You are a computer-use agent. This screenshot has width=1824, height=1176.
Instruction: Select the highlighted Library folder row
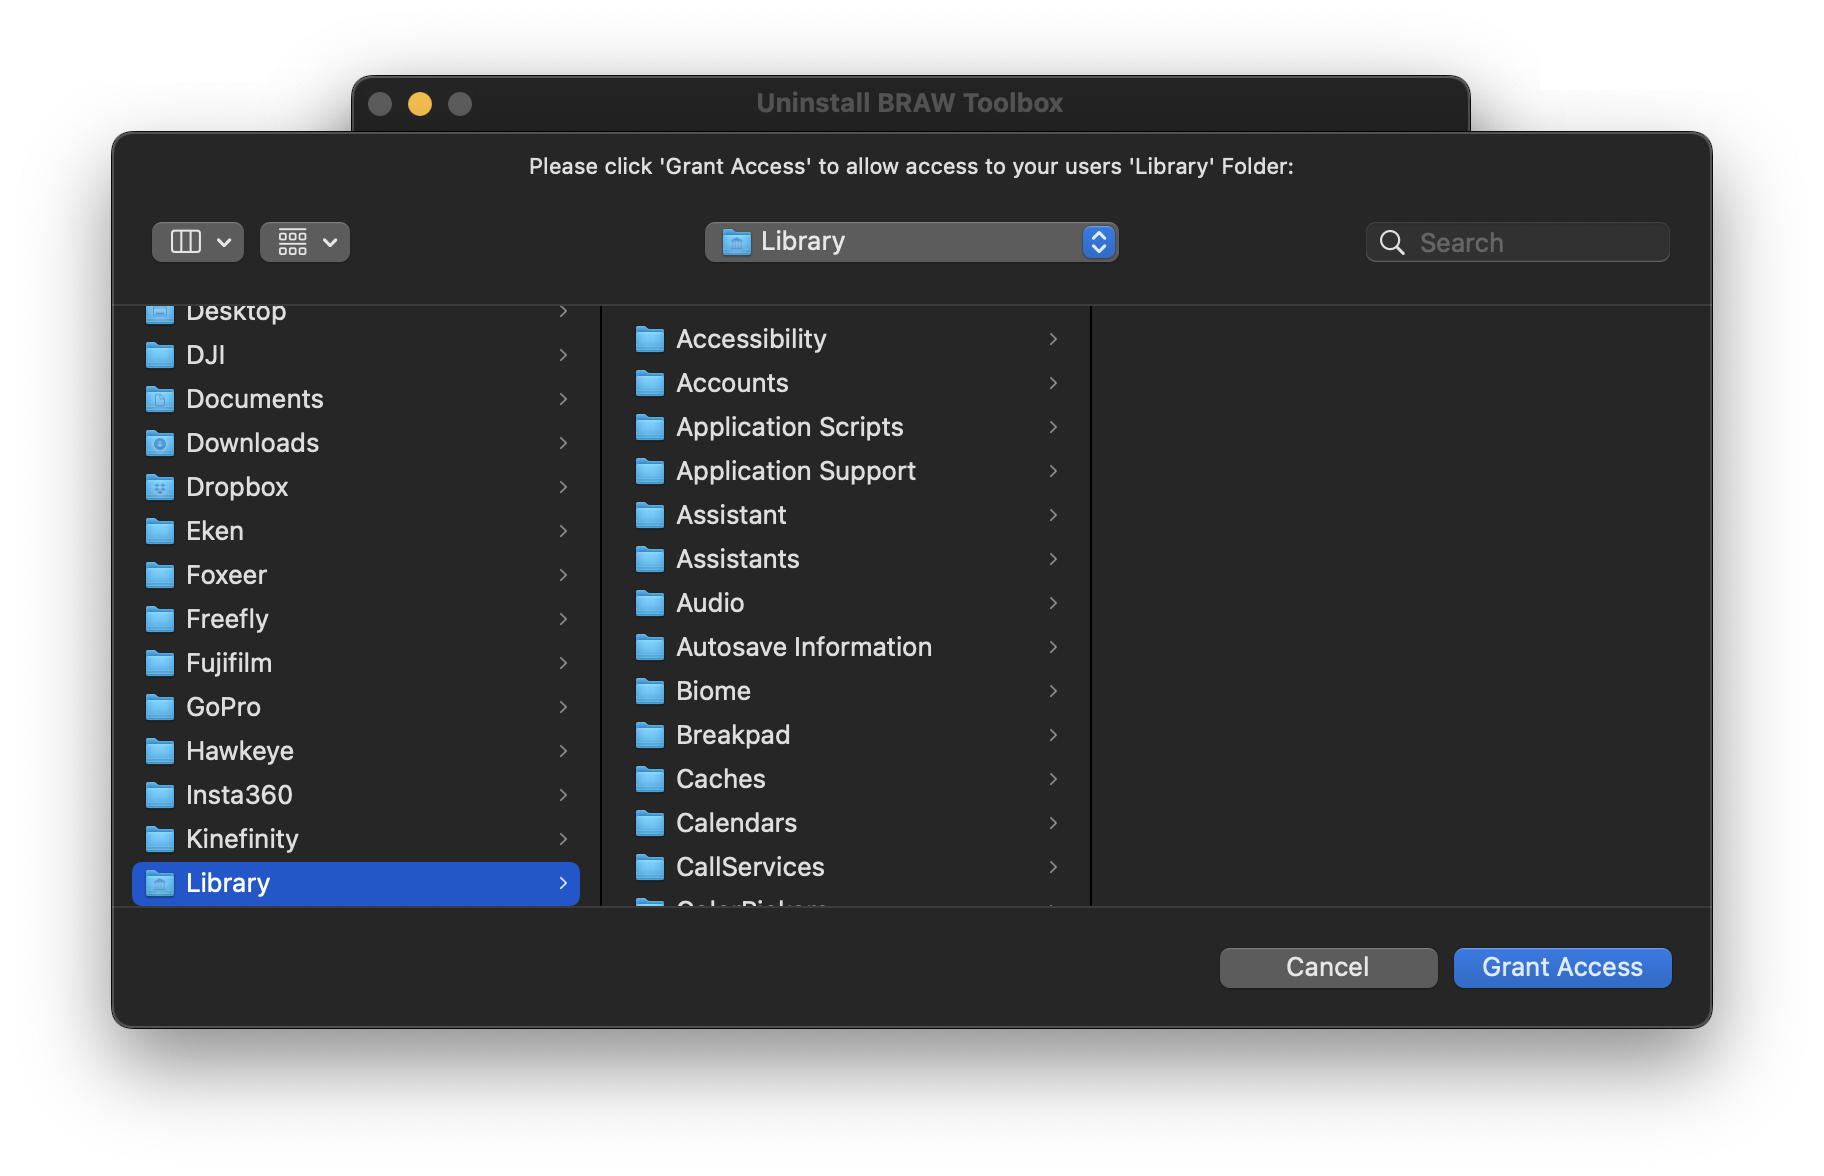pyautogui.click(x=355, y=883)
